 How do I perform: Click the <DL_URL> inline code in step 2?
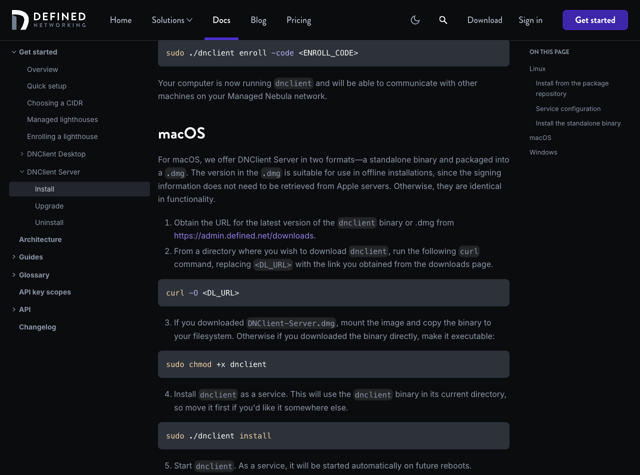click(273, 265)
